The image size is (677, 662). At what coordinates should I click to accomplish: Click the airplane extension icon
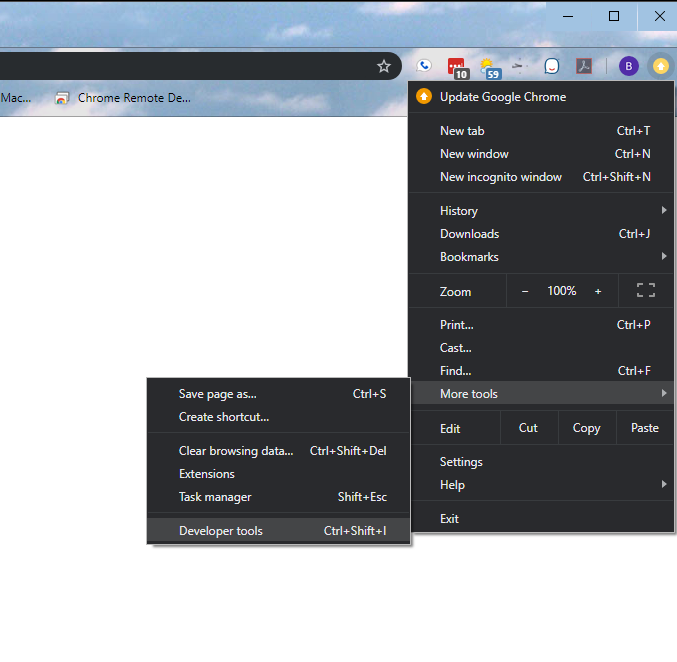[519, 66]
